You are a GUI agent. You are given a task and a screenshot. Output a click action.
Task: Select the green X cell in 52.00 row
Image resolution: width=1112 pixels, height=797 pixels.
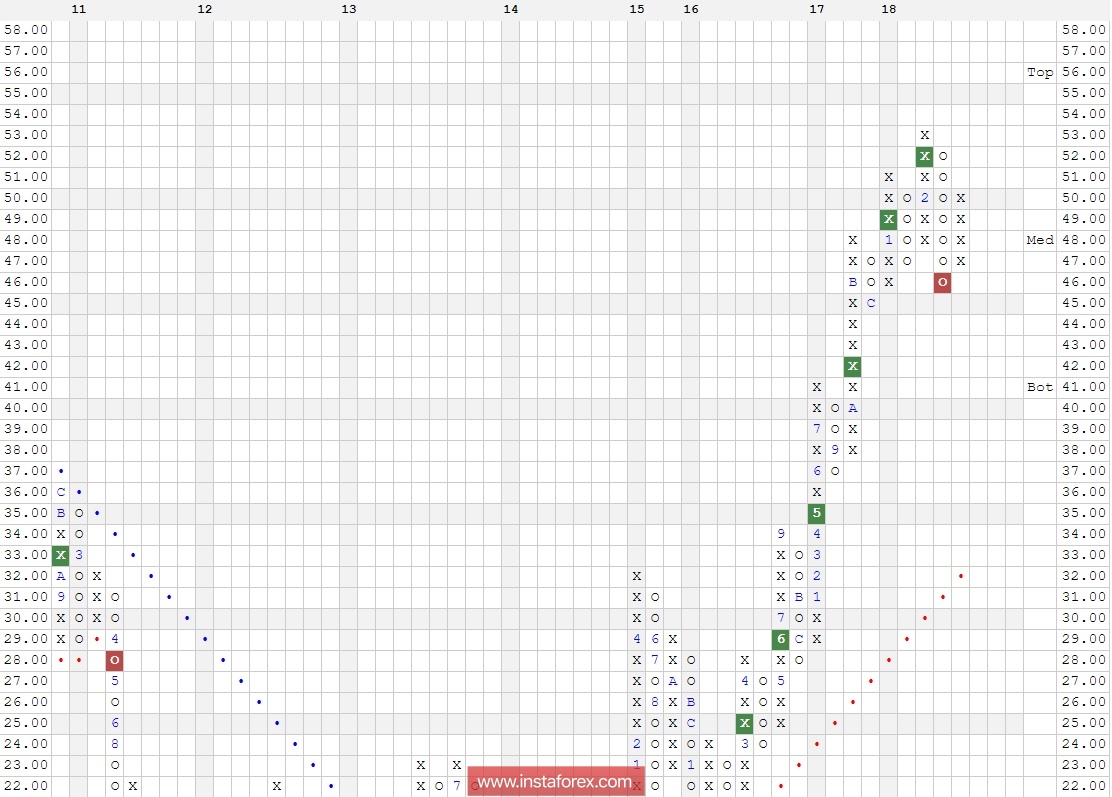[924, 156]
